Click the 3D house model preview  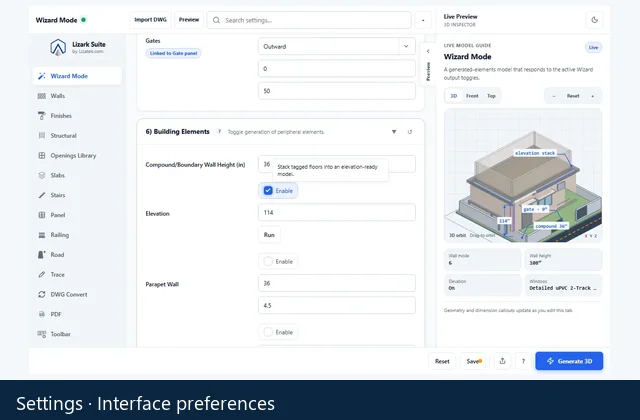(x=523, y=176)
